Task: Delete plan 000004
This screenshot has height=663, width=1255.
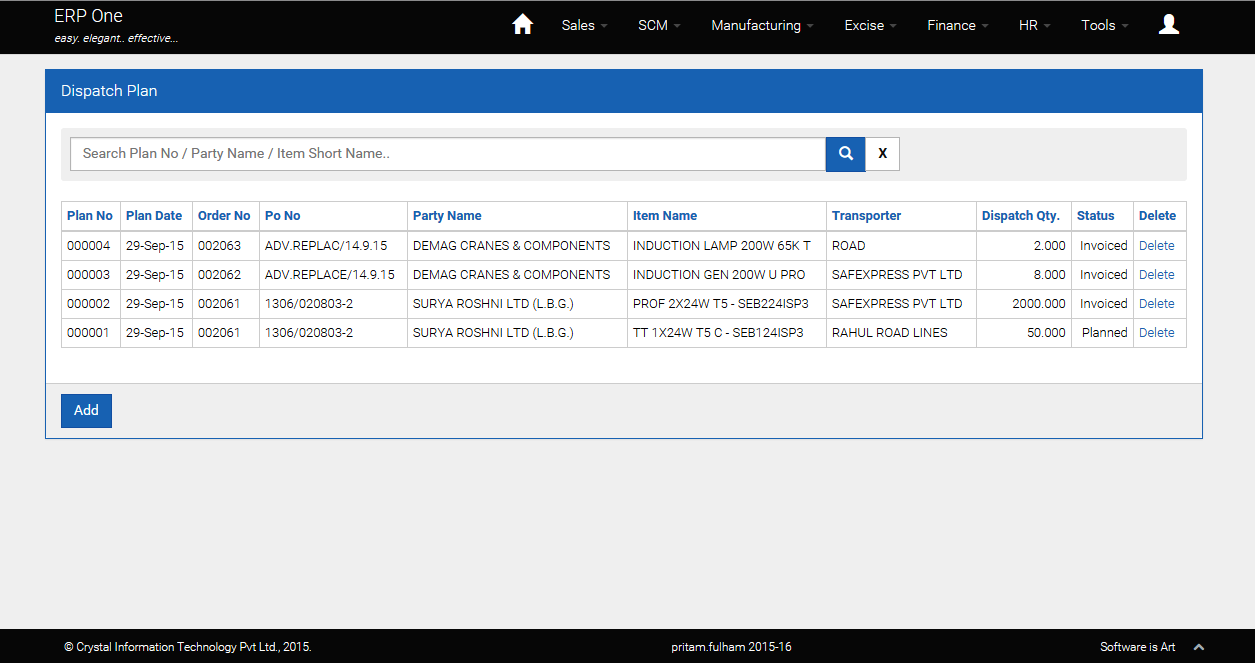Action: coord(1156,246)
